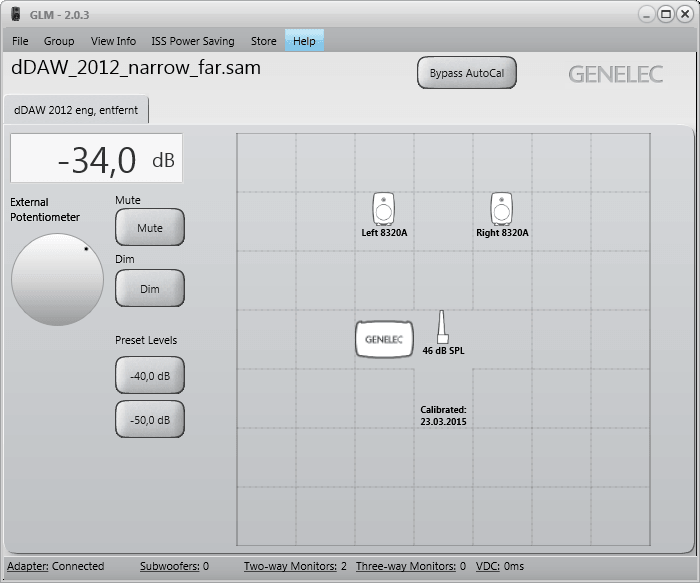
Task: Toggle the Dim button
Action: pyautogui.click(x=150, y=289)
